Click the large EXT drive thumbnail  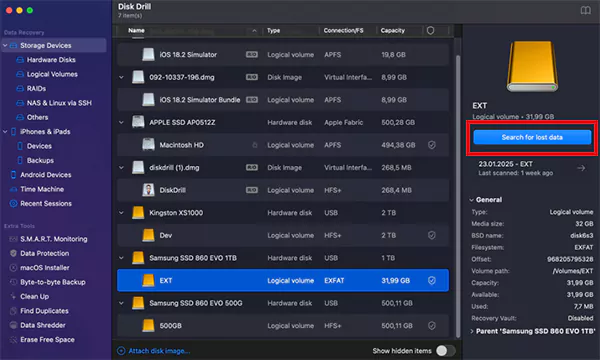click(x=532, y=66)
